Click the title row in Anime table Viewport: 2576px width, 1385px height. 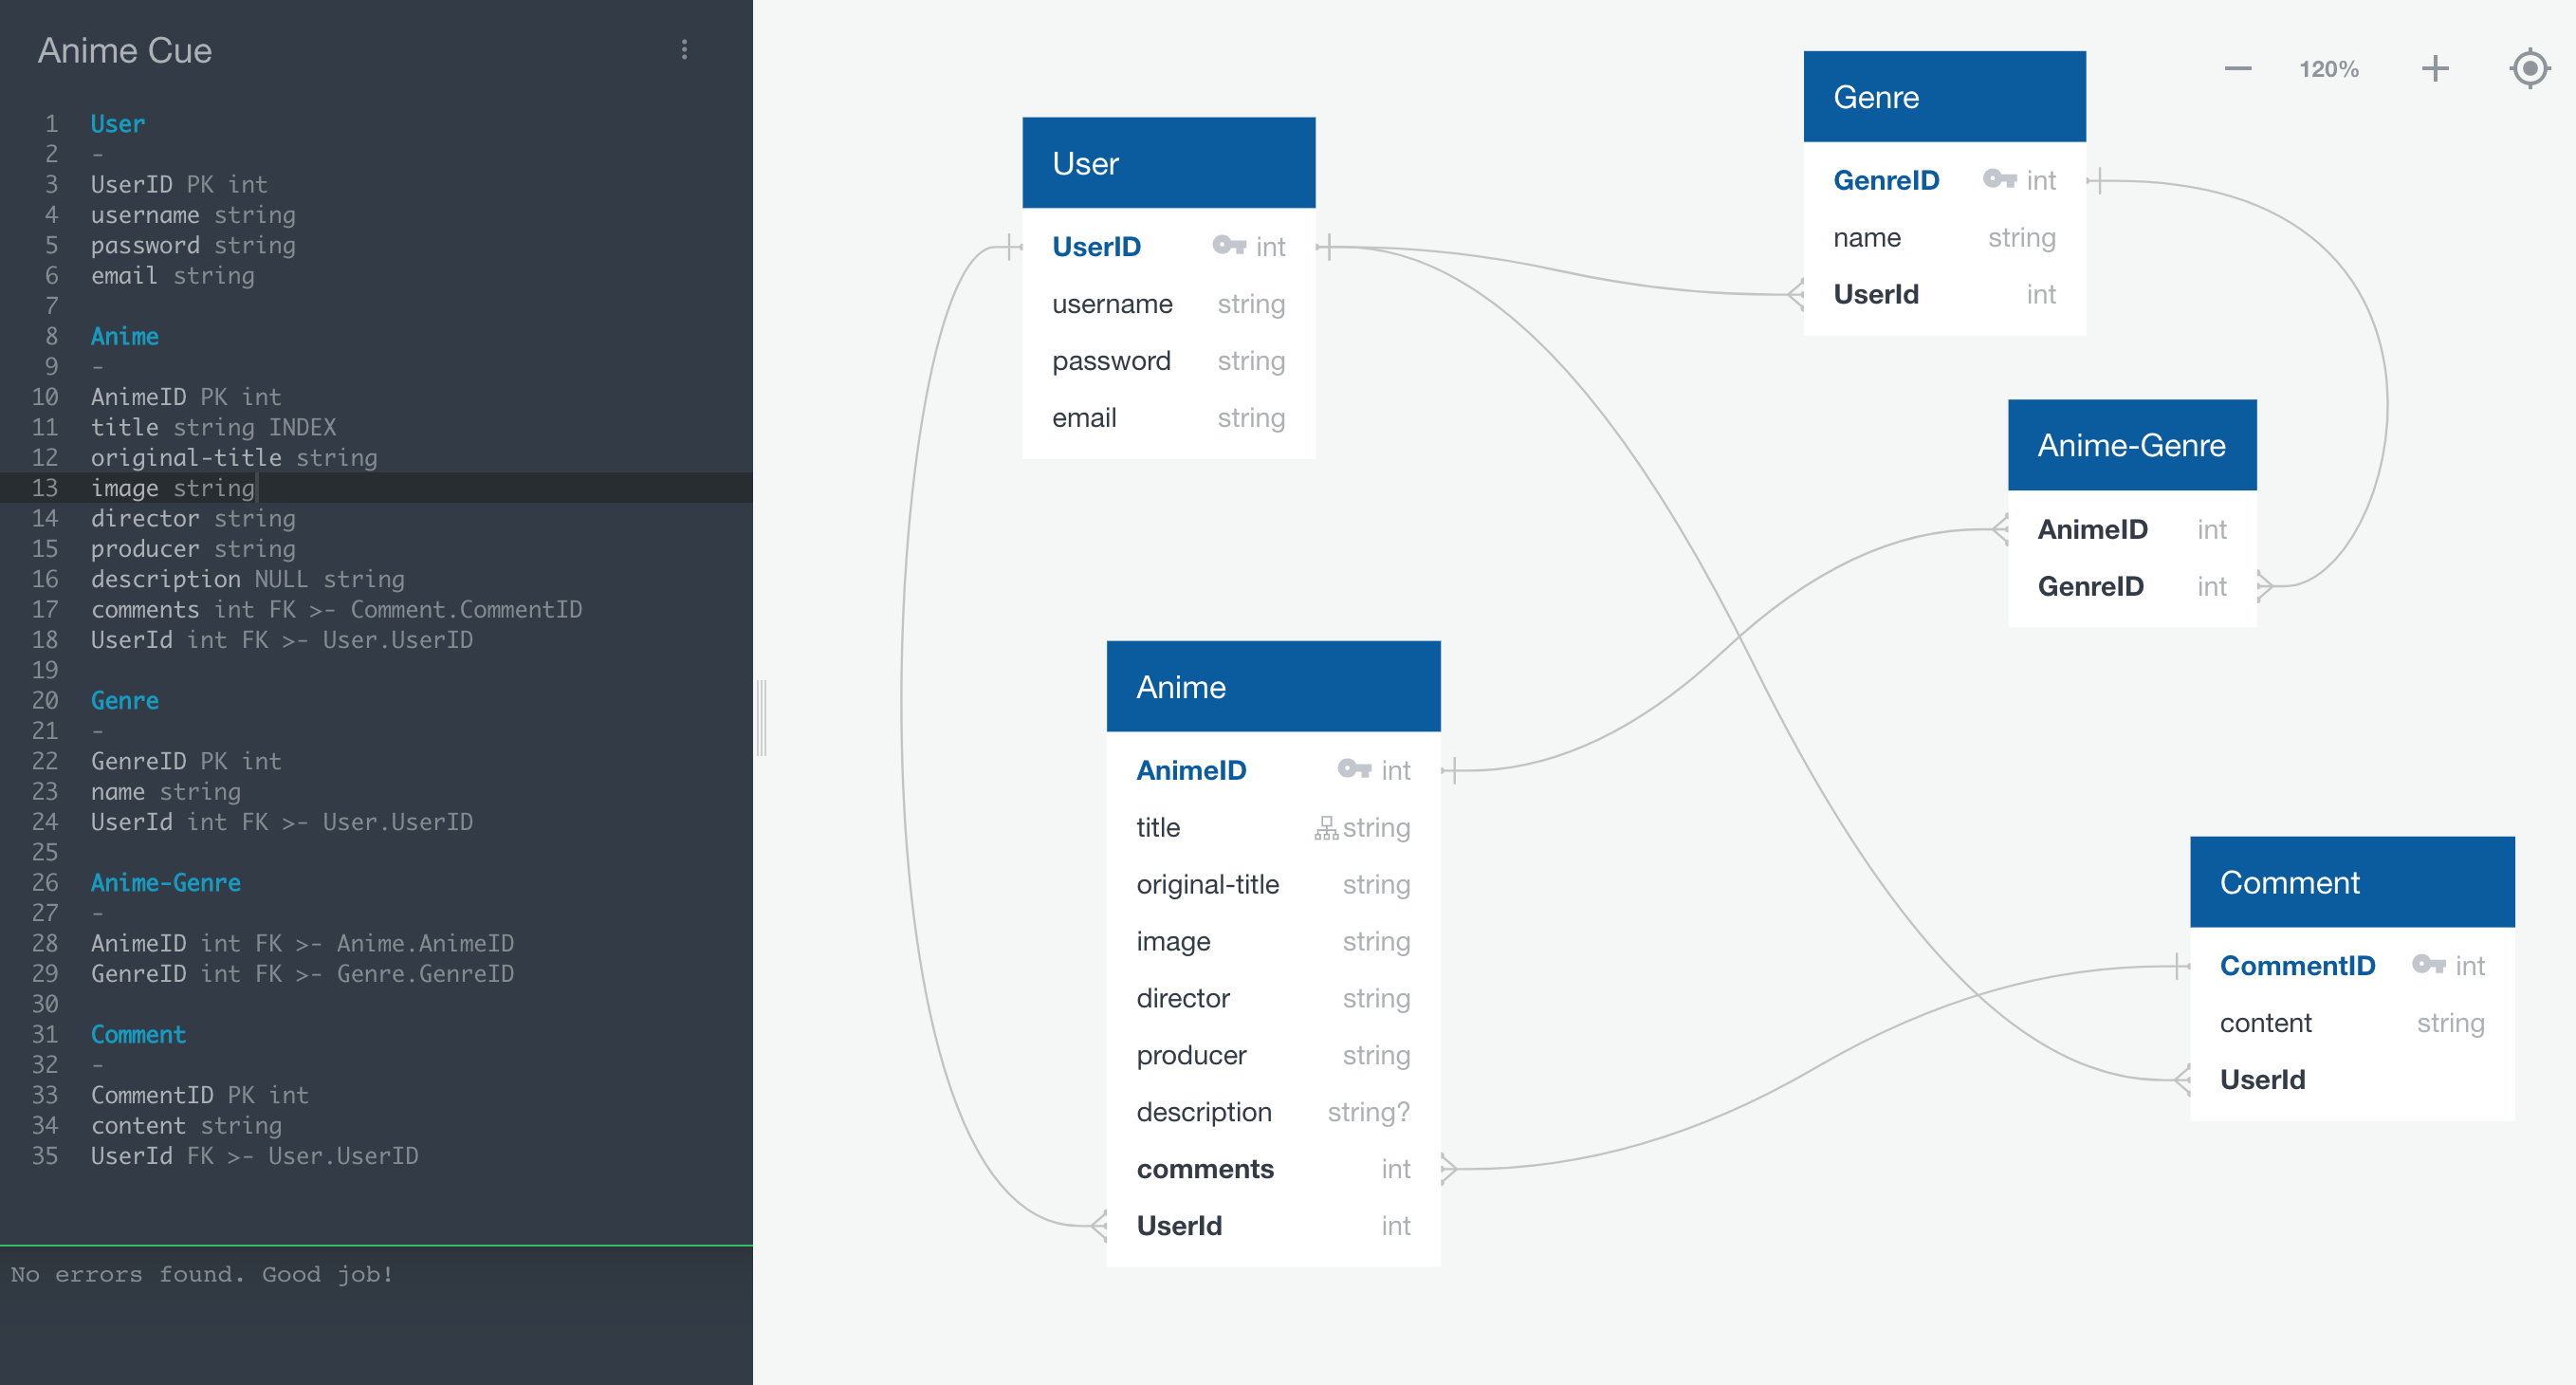tap(1273, 827)
